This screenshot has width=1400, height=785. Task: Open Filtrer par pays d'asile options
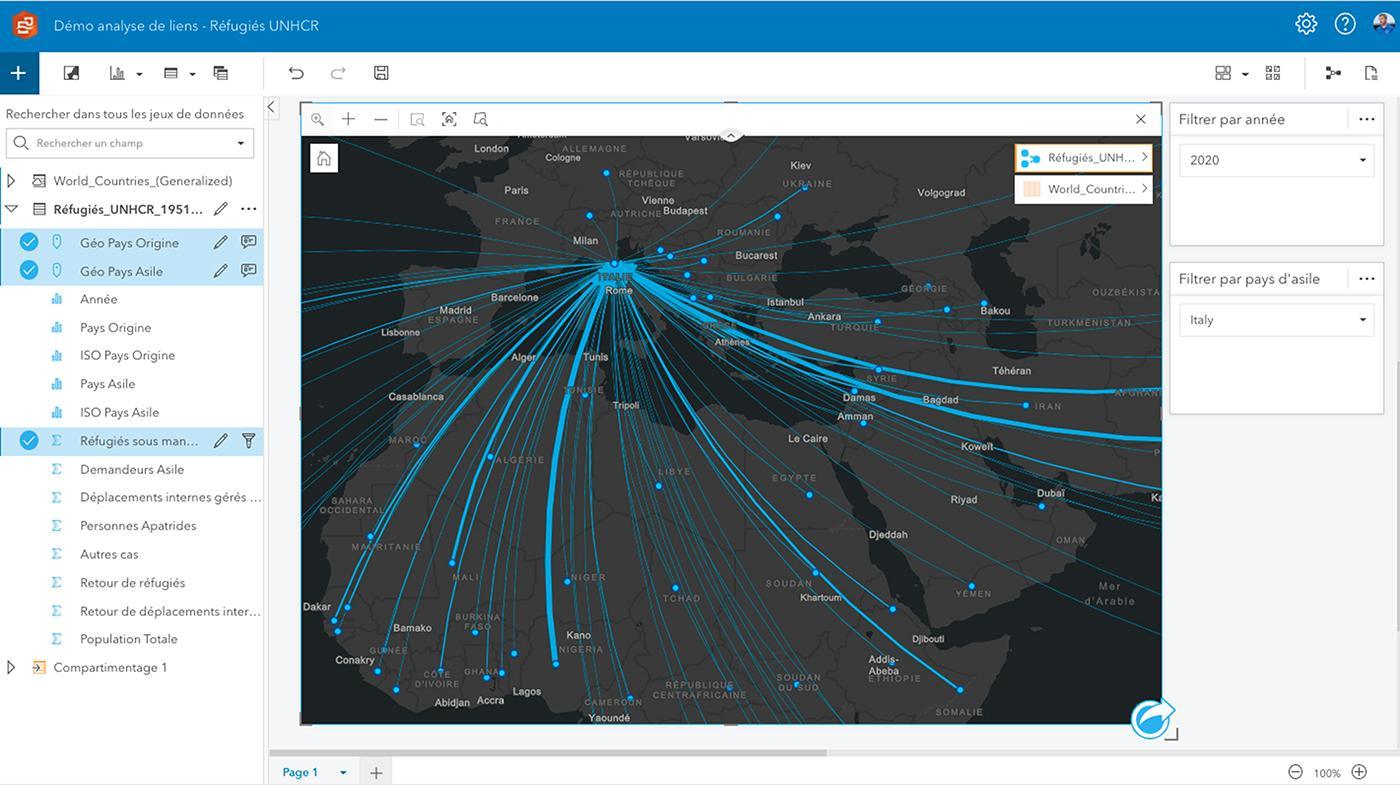pos(1367,279)
